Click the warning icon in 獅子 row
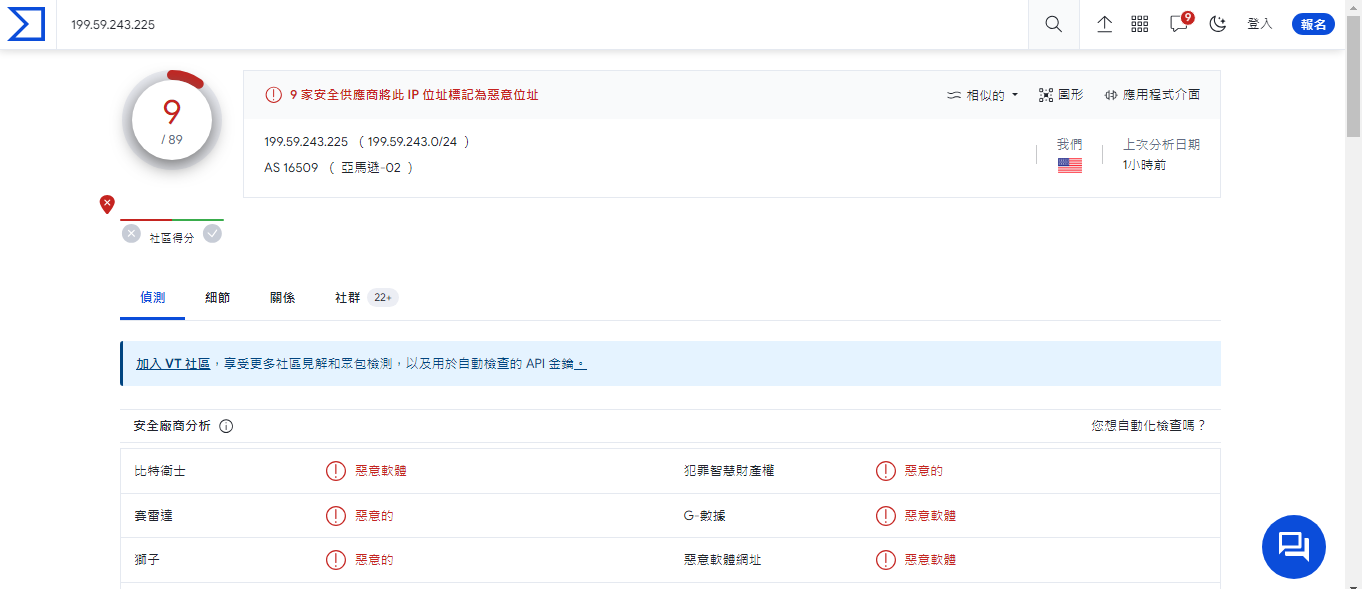 pos(336,560)
